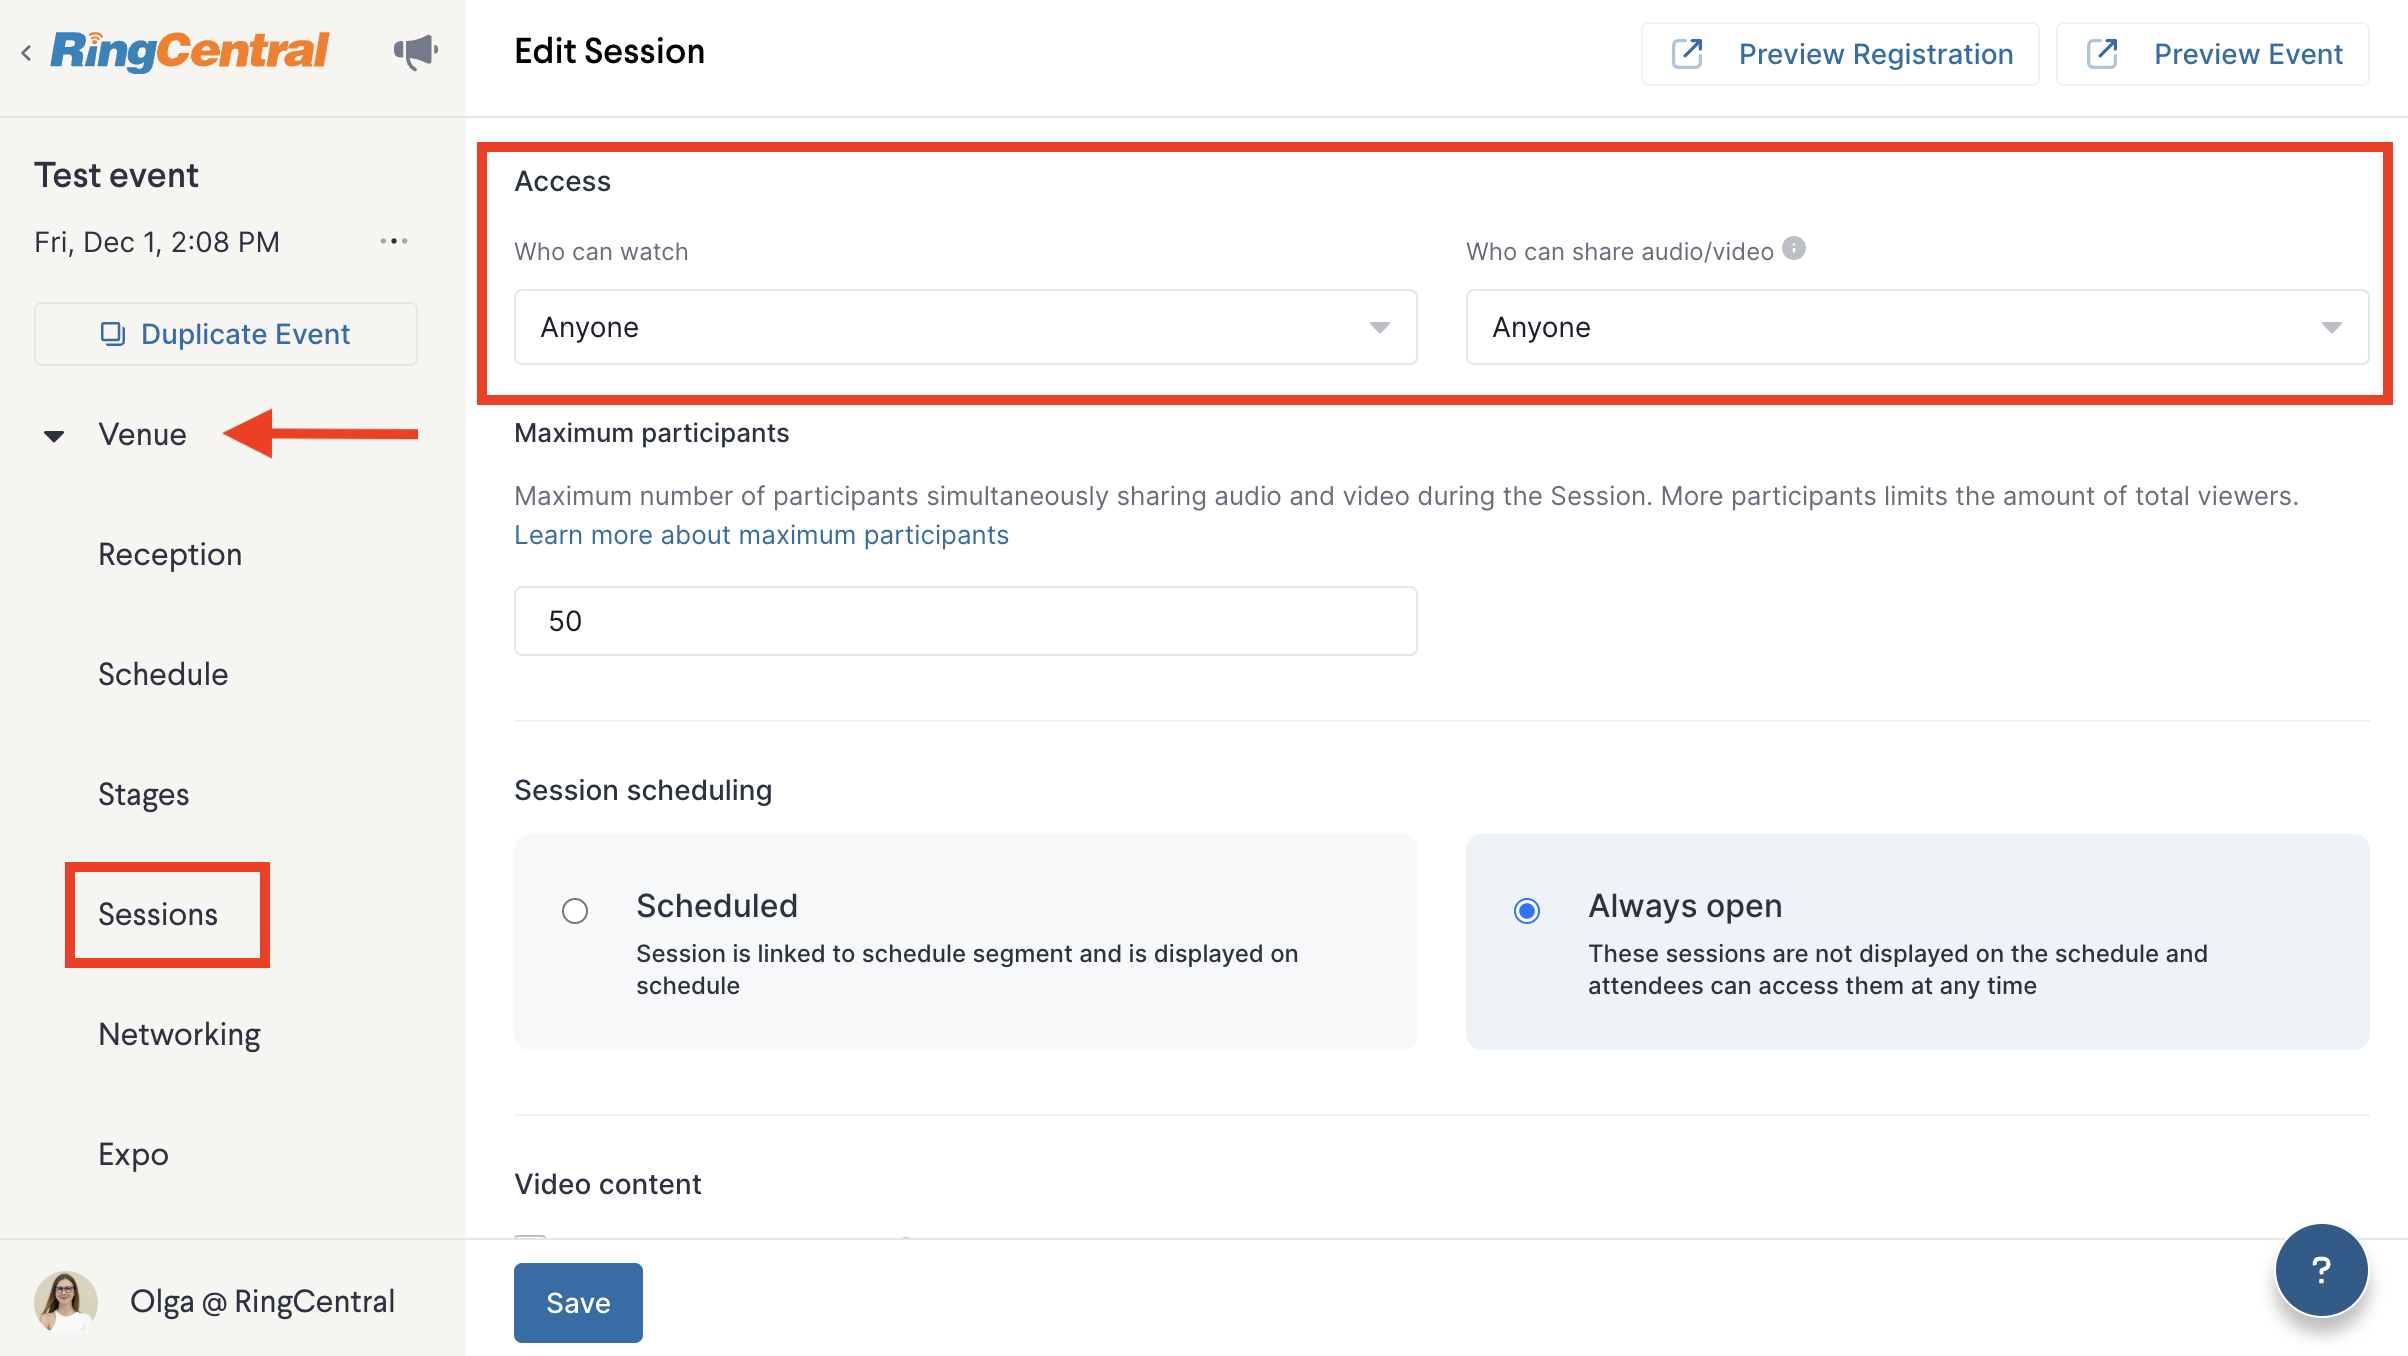Open the Reception sidebar item
Screen dimensions: 2408x1356
[x=170, y=555]
